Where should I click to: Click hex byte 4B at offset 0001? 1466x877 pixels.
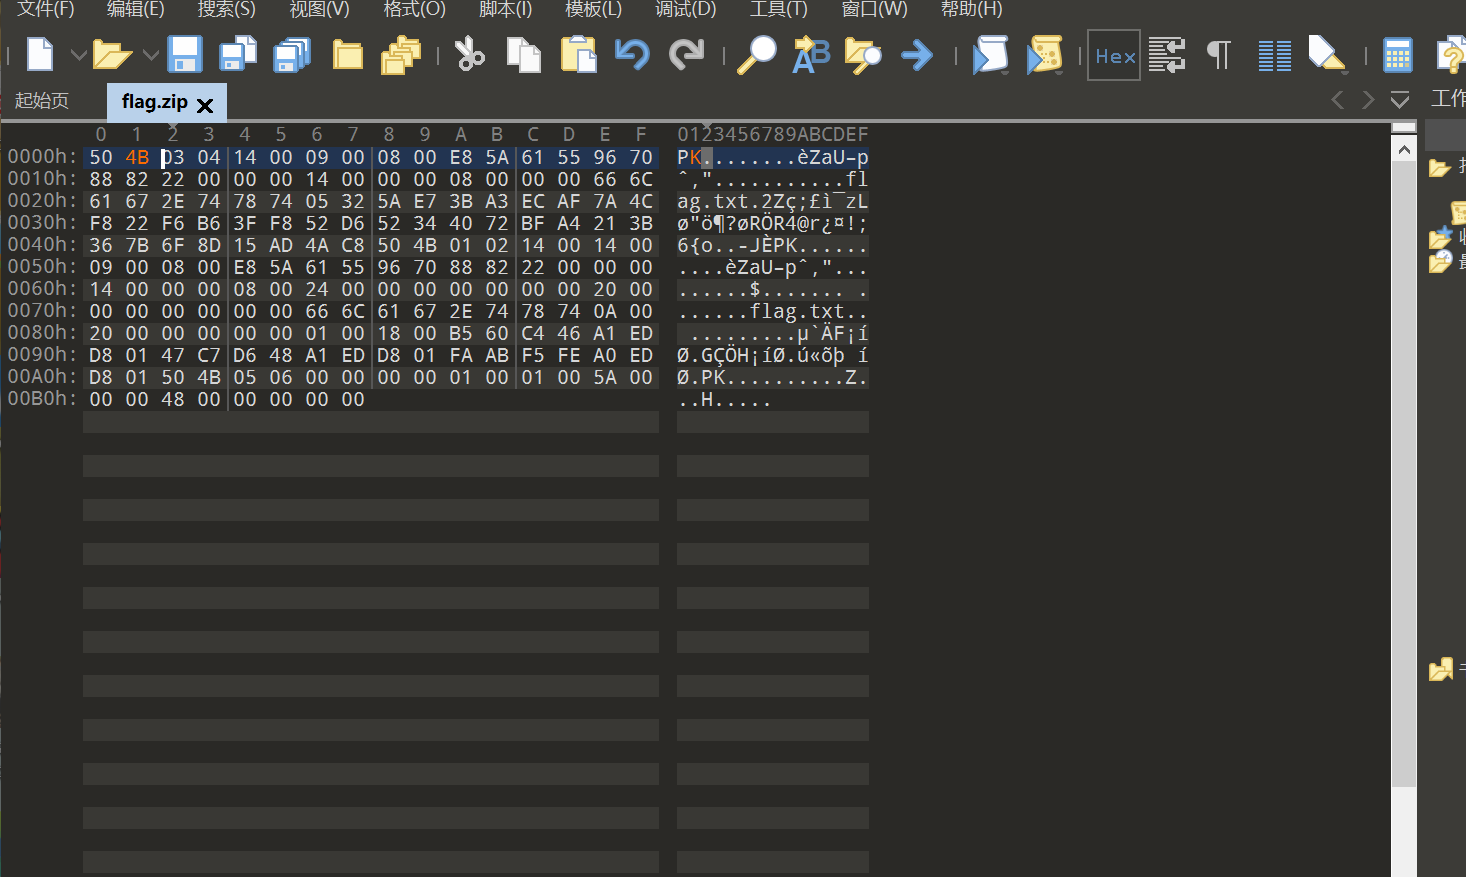[137, 157]
